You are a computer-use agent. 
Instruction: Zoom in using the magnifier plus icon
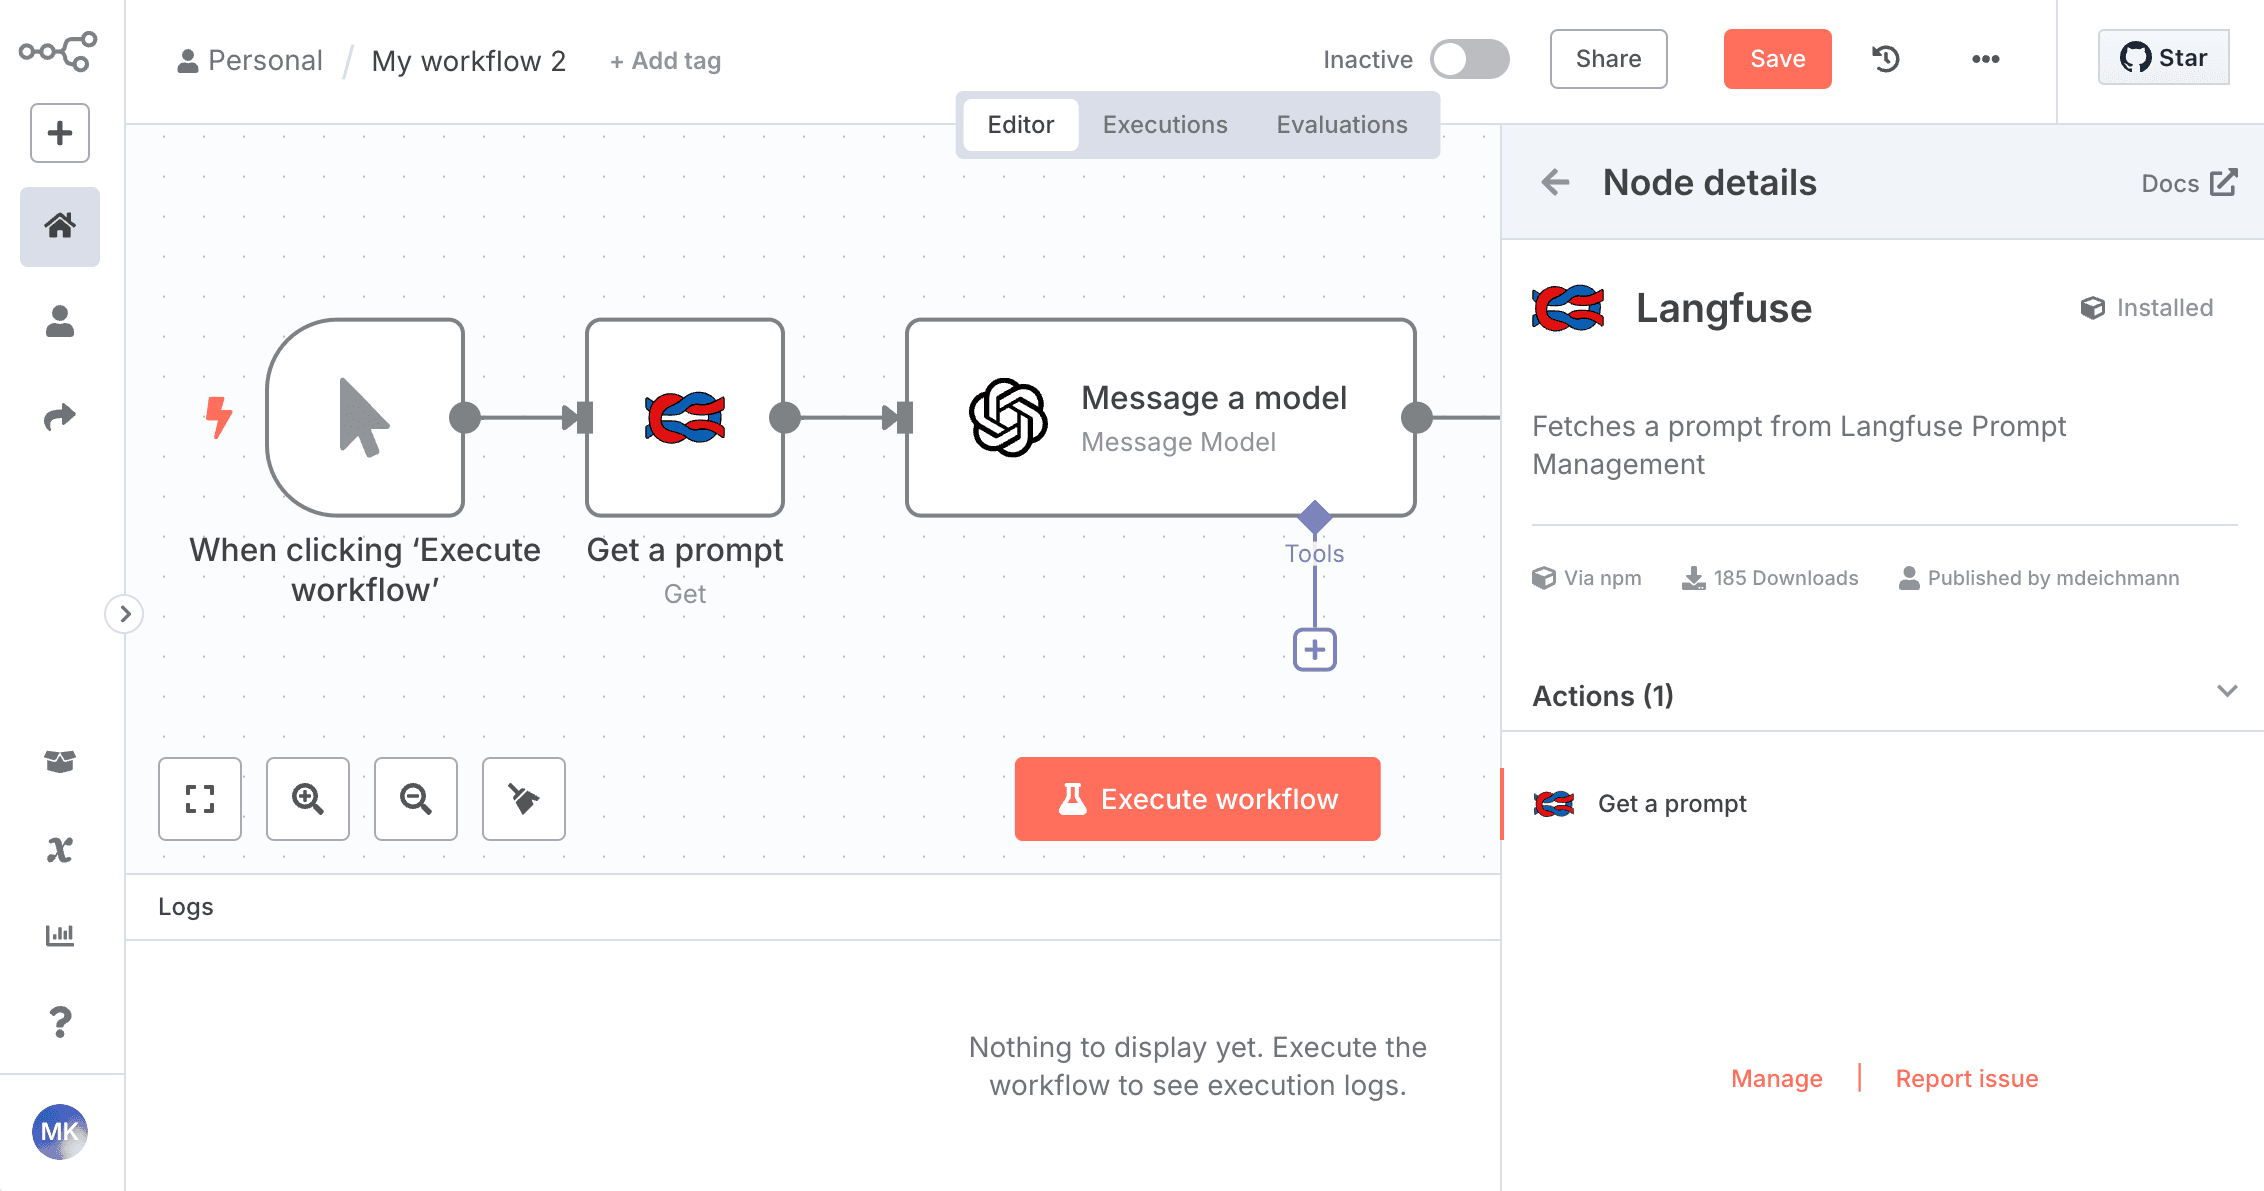pos(308,799)
